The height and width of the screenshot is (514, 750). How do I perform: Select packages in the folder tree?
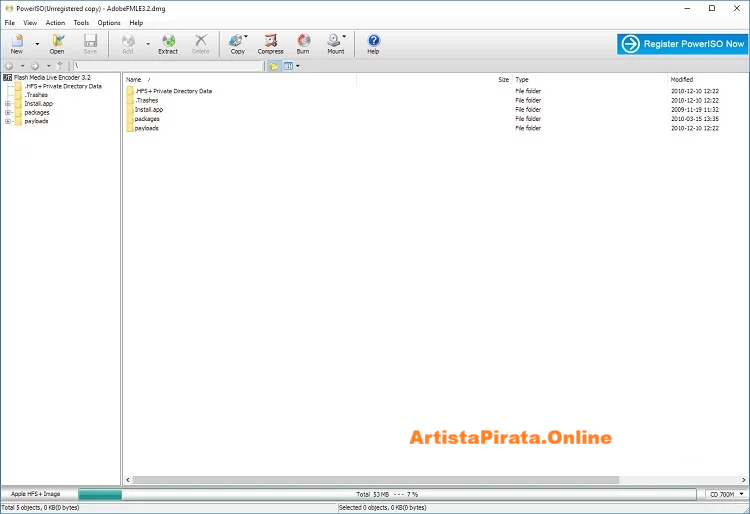[37, 112]
